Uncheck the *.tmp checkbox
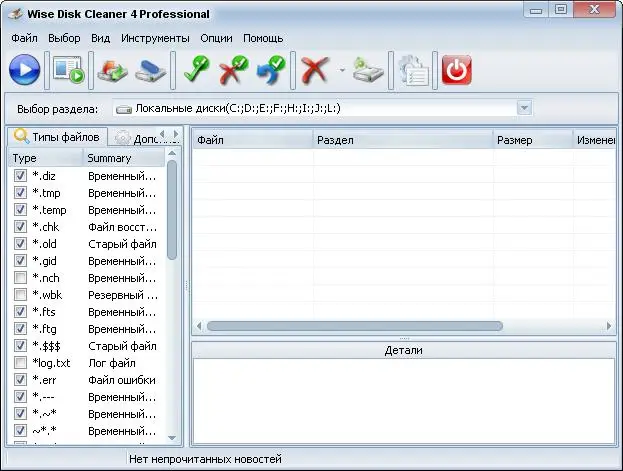Viewport: 623px width, 471px height. coord(20,192)
